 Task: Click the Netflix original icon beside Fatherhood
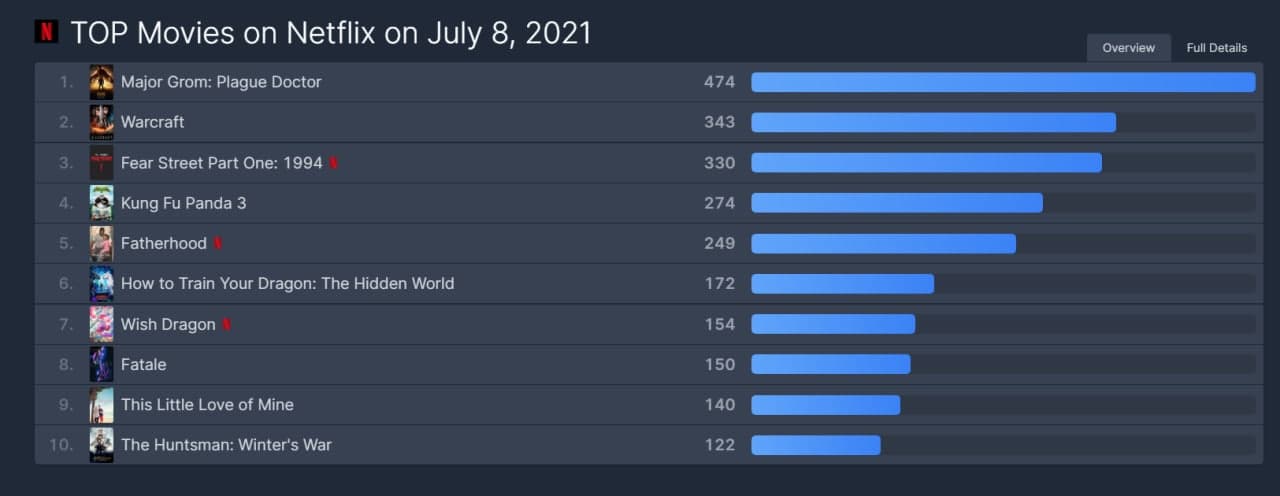(x=218, y=243)
